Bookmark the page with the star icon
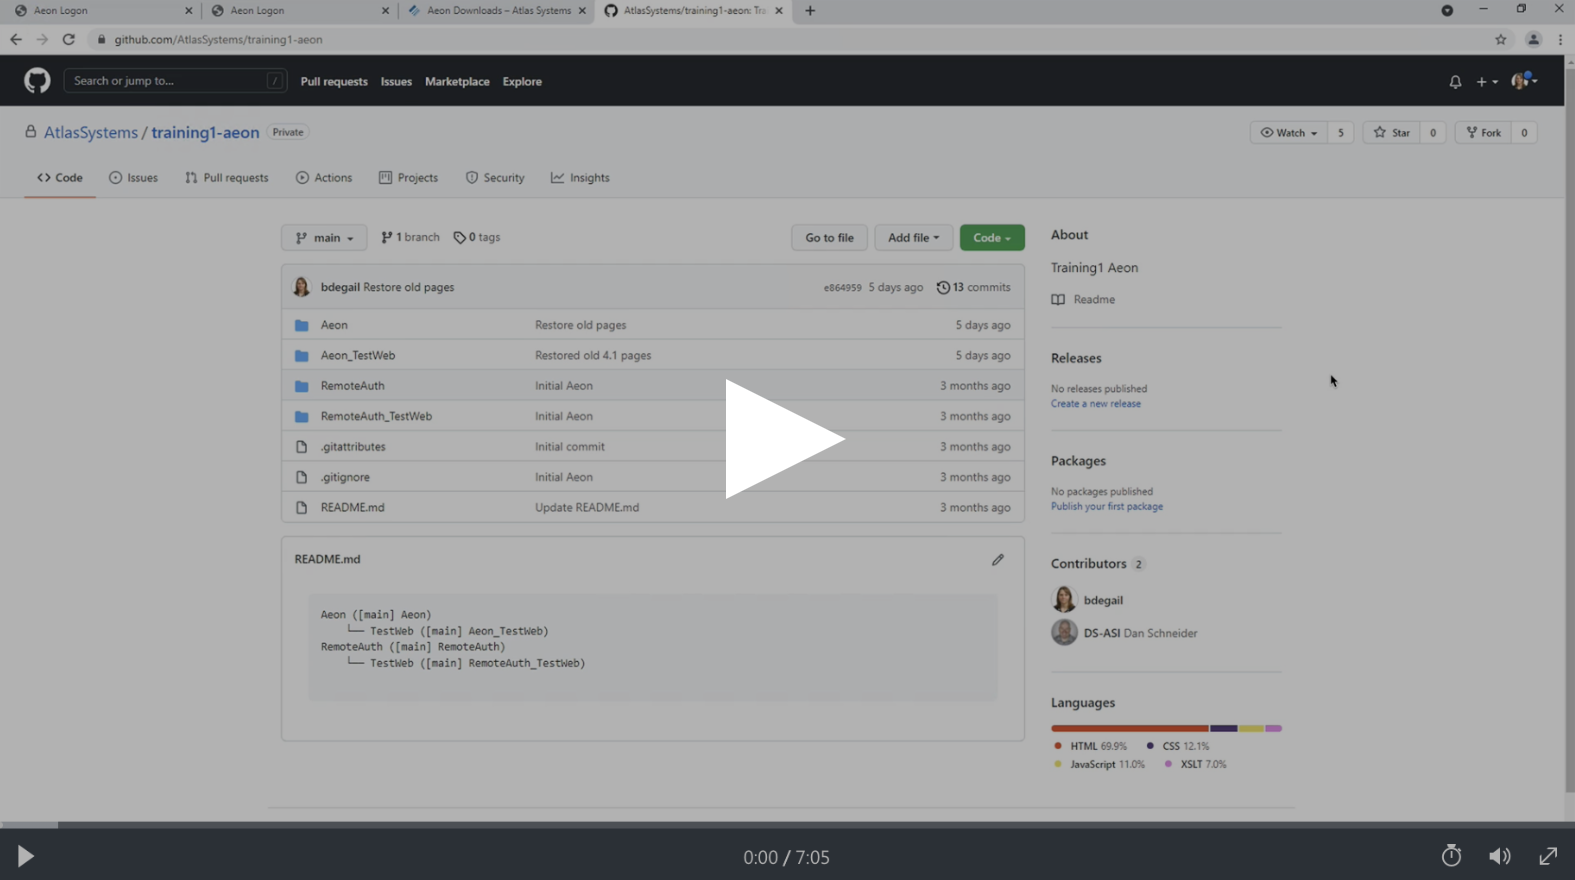The height and width of the screenshot is (880, 1575). (1500, 40)
